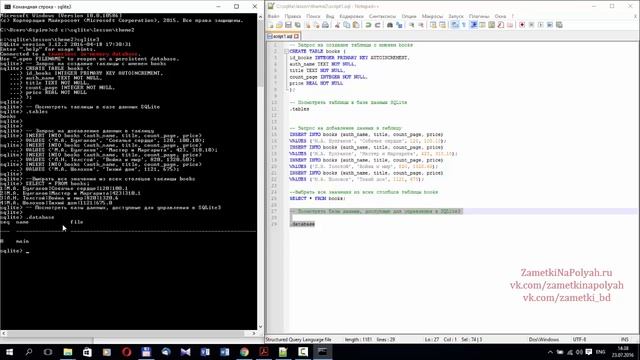Open the Опции menu
This screenshot has height=360, width=640.
pos(409,16)
